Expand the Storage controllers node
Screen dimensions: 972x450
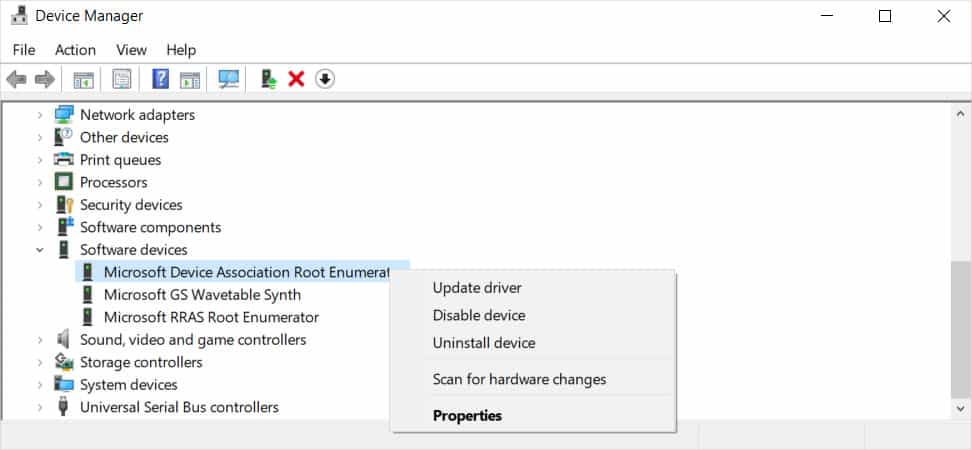40,362
